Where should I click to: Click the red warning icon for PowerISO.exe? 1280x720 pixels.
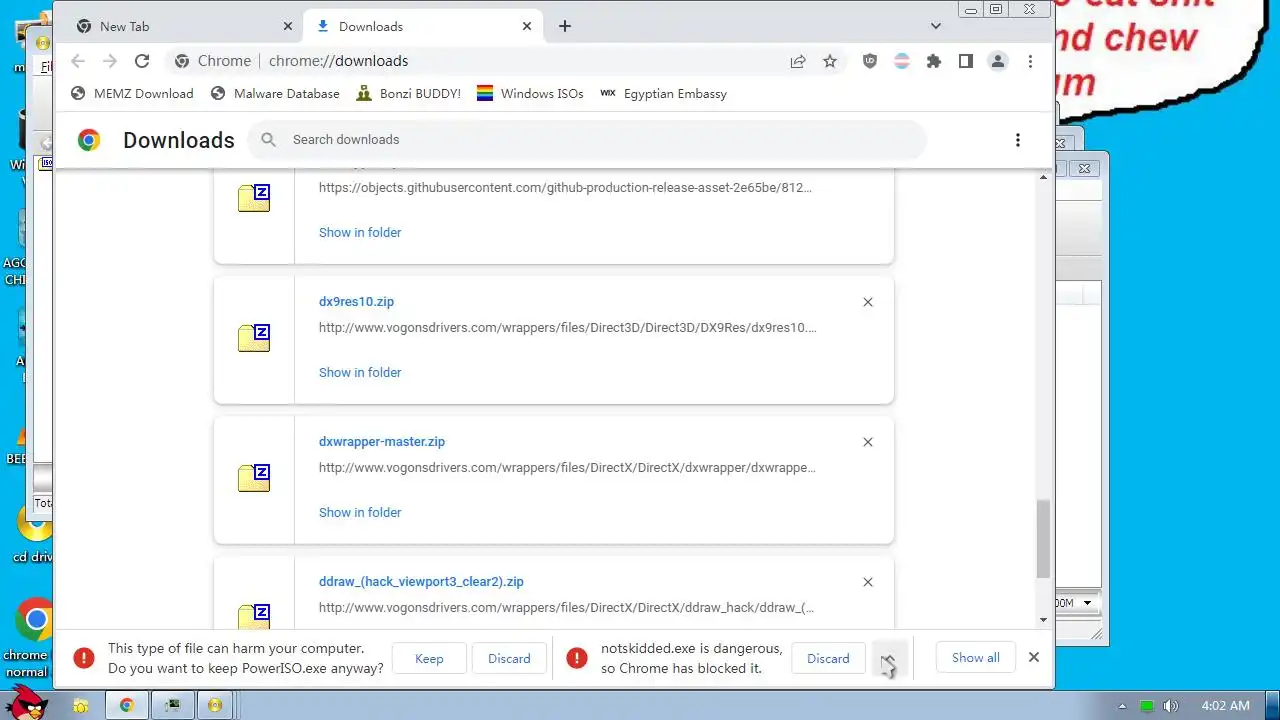(x=84, y=658)
